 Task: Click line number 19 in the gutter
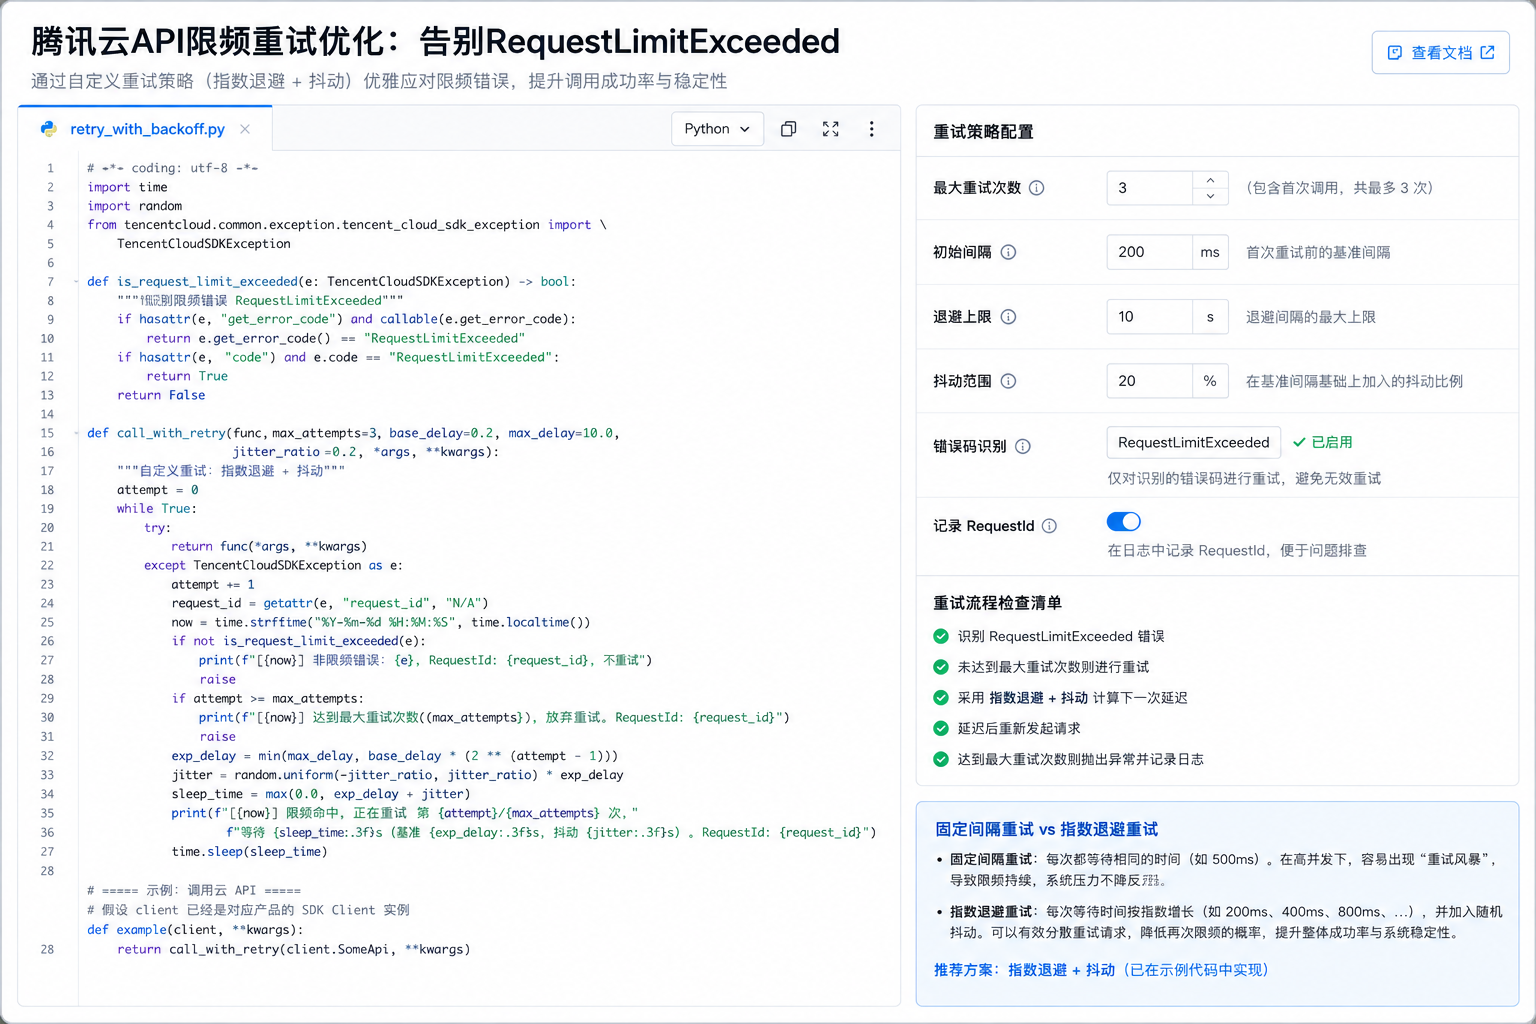pyautogui.click(x=47, y=509)
